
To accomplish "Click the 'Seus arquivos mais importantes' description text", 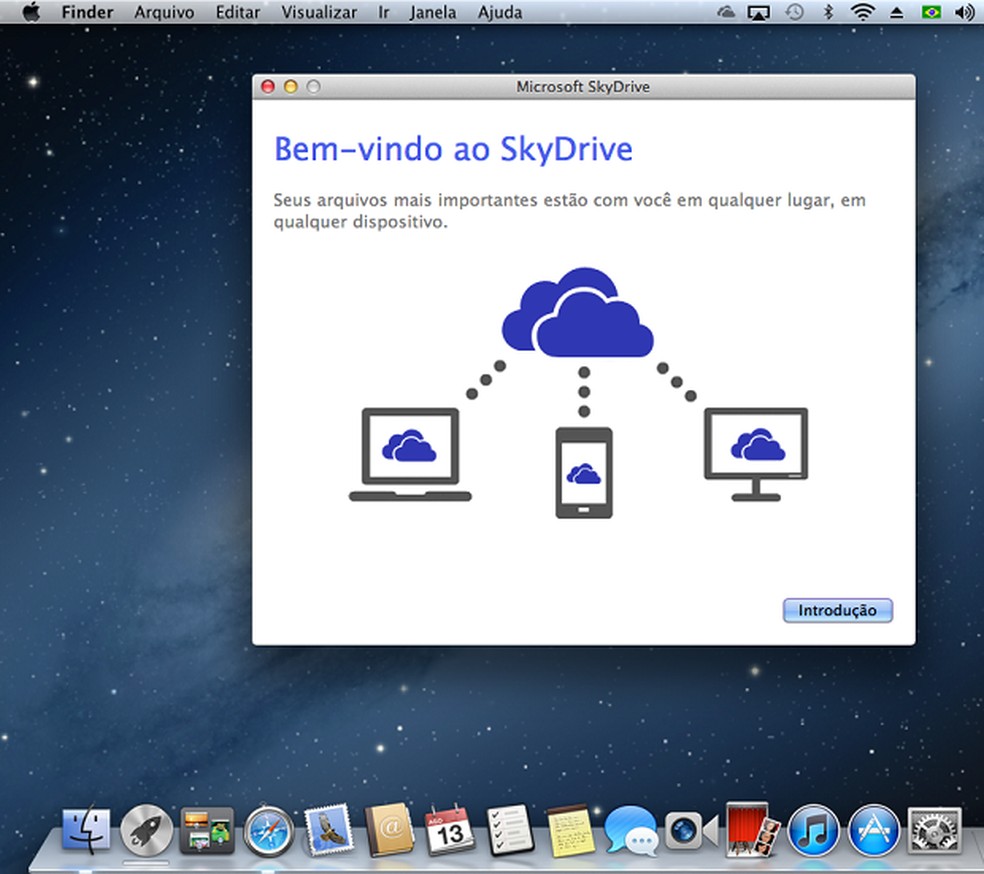I will [x=569, y=211].
